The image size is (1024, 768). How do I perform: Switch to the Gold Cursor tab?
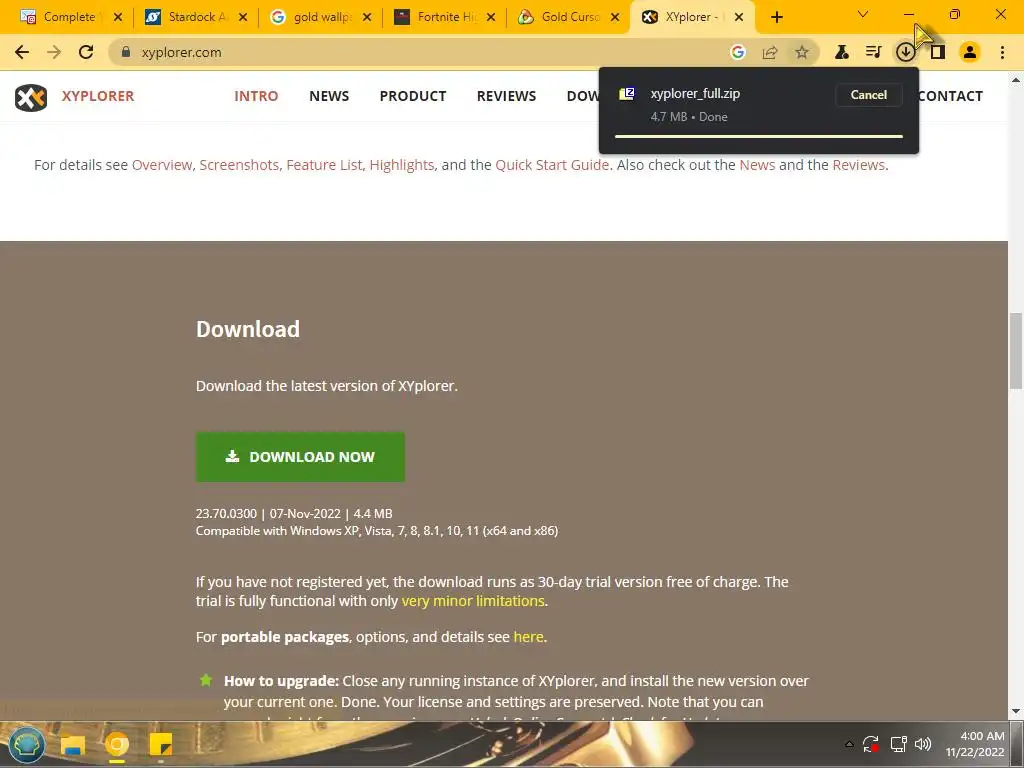pos(569,17)
